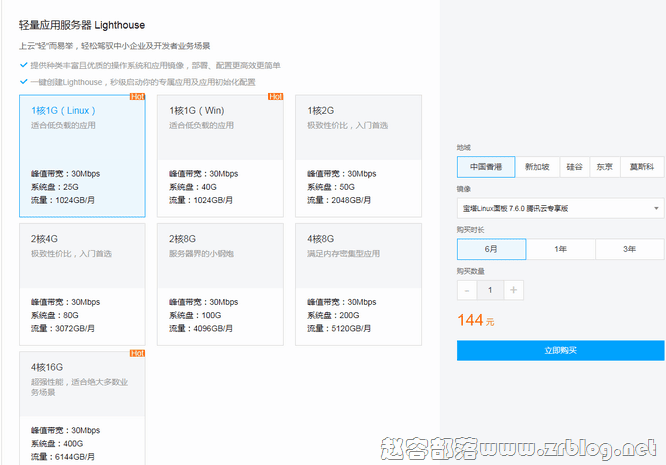This screenshot has height=465, width=666.
Task: Set purchase duration to 6月
Action: click(x=491, y=249)
